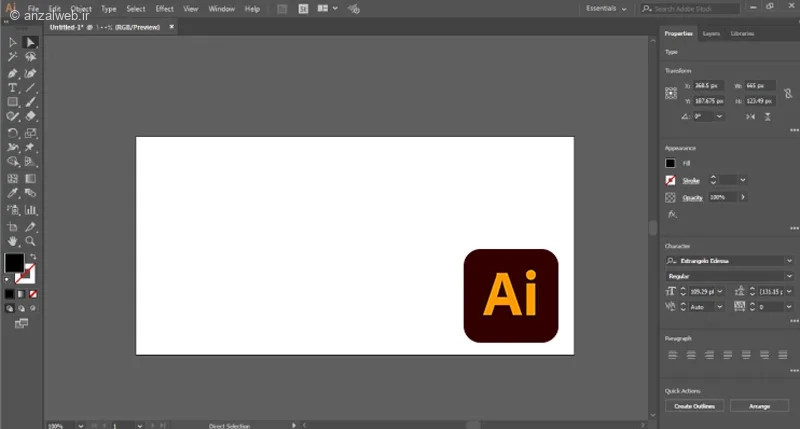Select the Direct Selection tool
800x429 pixels.
[30, 43]
